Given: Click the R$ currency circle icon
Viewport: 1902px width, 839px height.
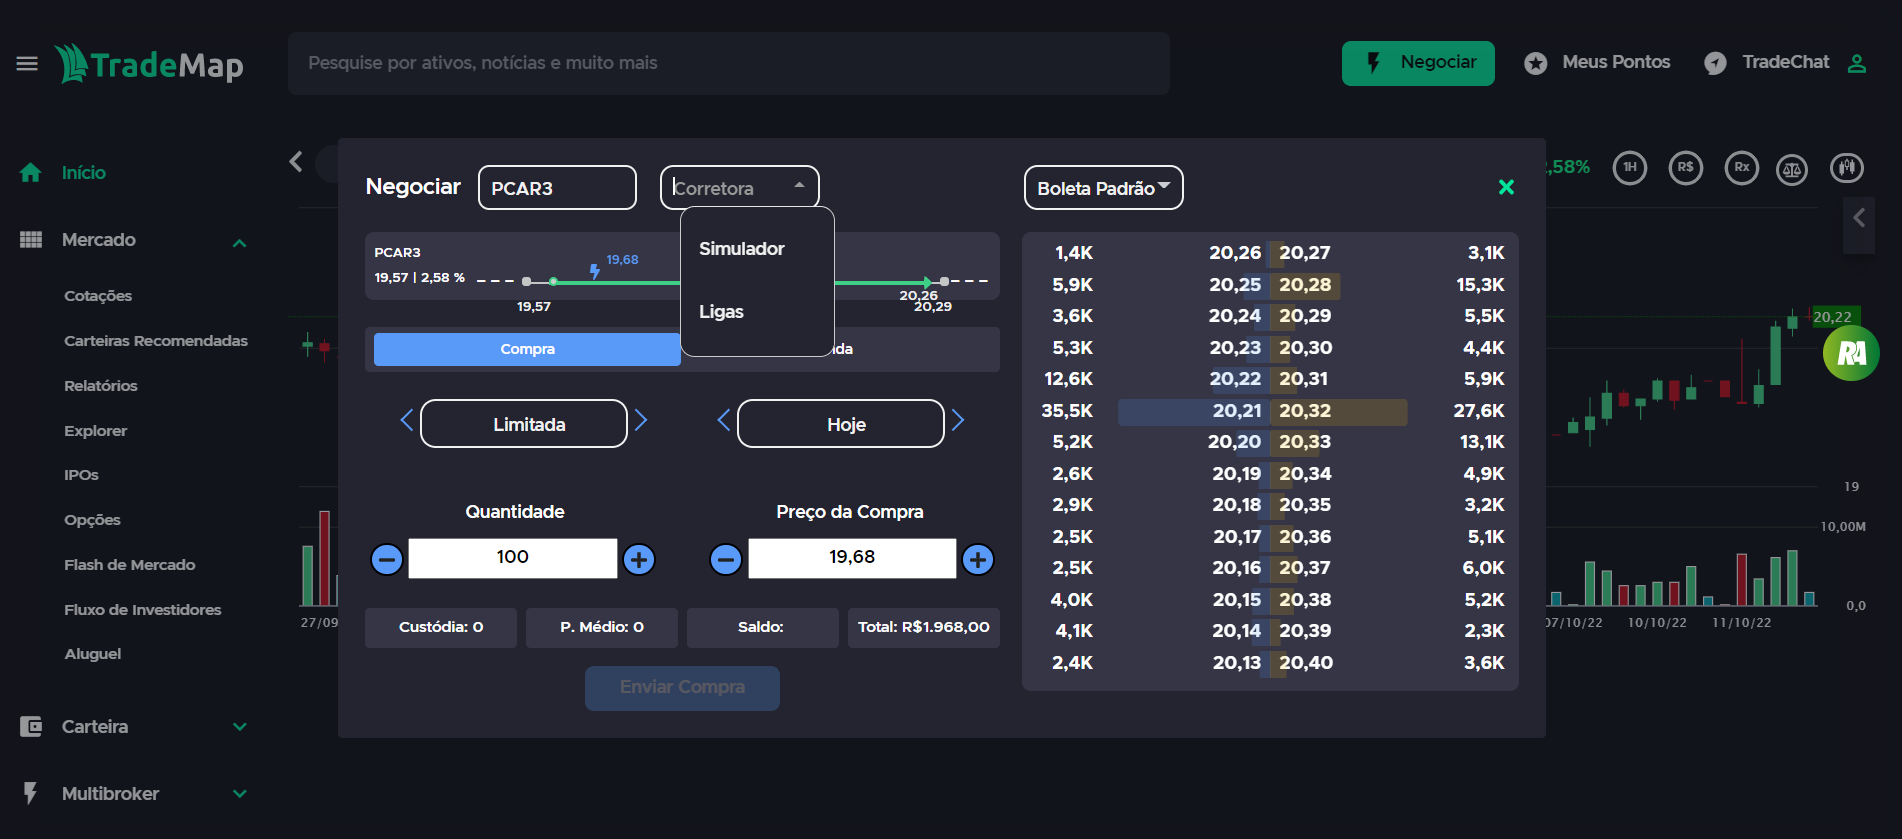Looking at the screenshot, I should 1686,168.
